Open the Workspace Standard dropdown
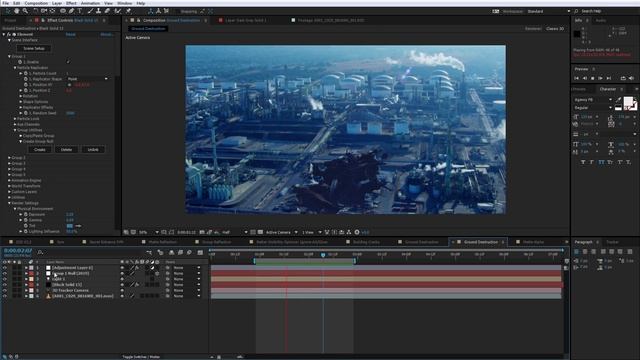Image resolution: width=640 pixels, height=360 pixels. [549, 11]
